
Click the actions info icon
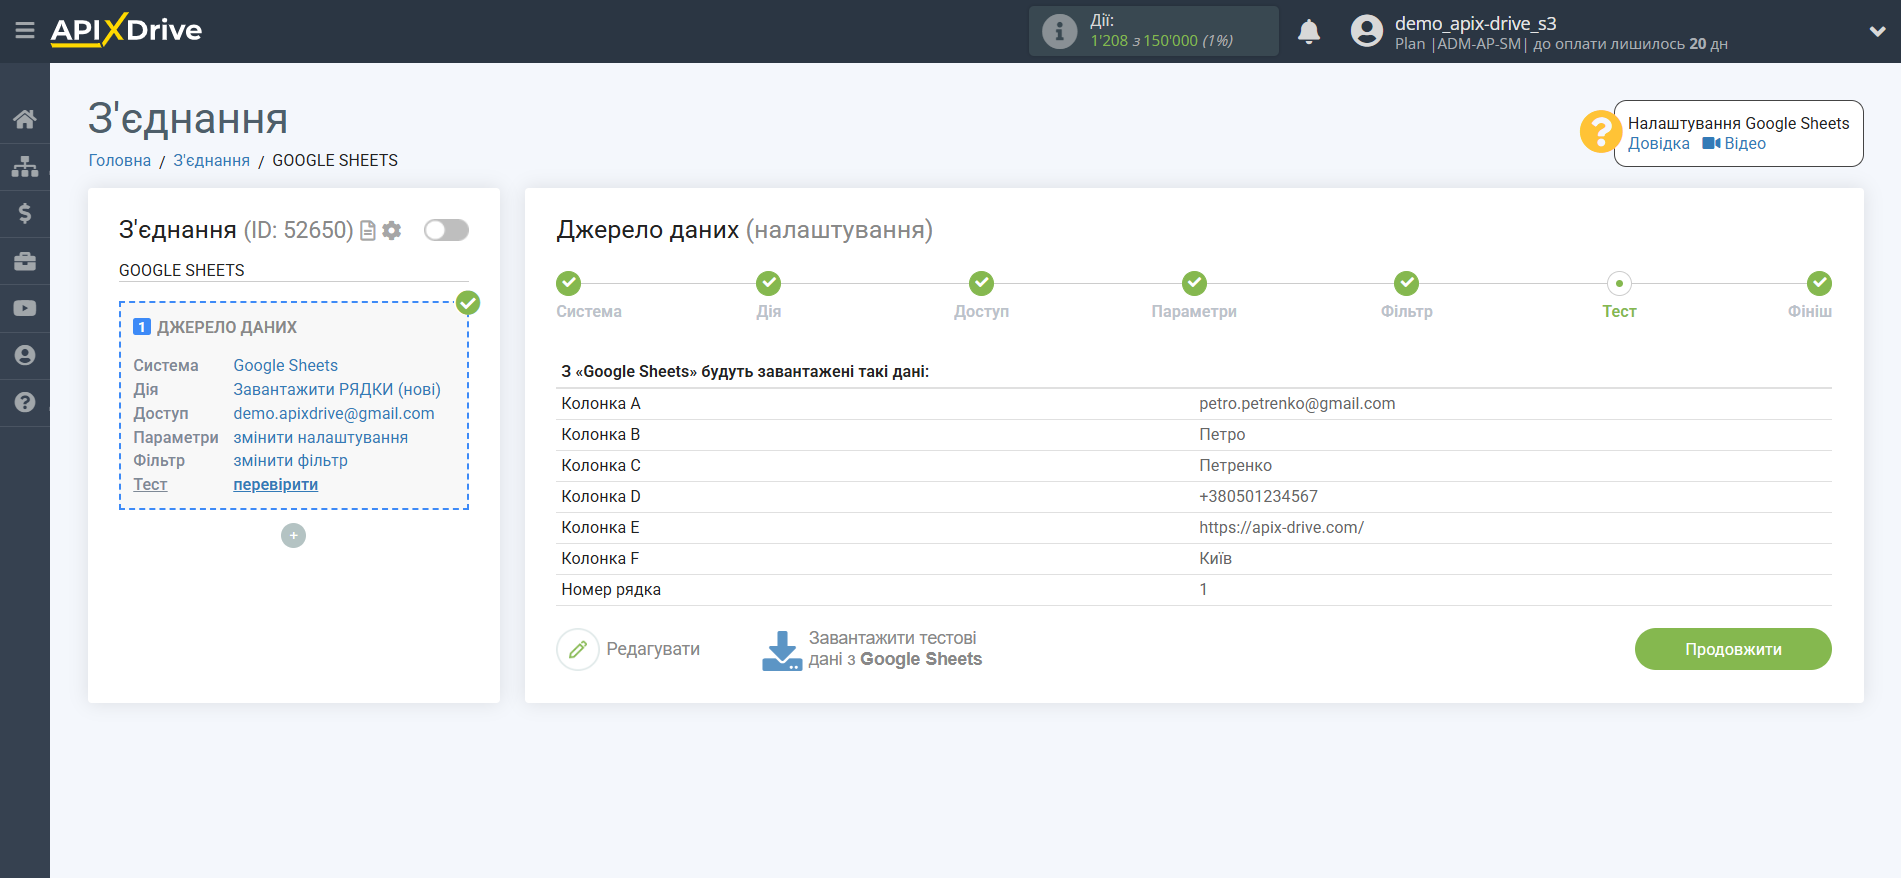pyautogui.click(x=1059, y=31)
